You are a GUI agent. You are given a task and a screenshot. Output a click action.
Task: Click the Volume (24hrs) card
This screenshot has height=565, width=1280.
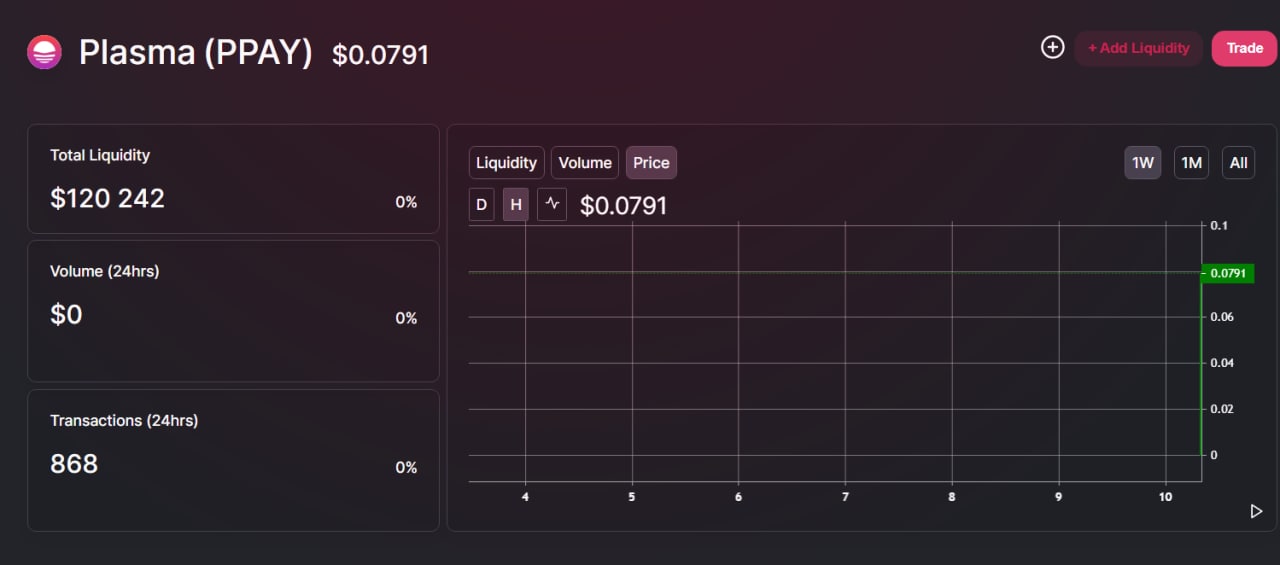coord(233,310)
